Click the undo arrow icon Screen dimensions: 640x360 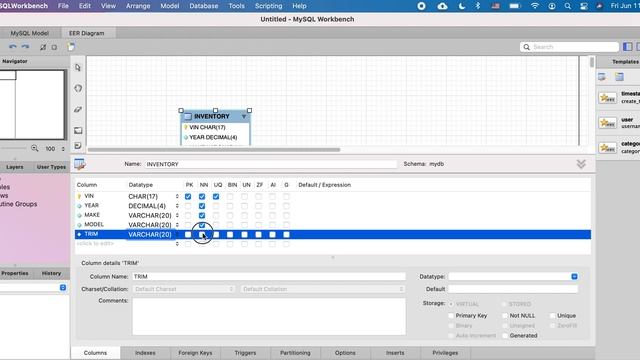tap(13, 47)
